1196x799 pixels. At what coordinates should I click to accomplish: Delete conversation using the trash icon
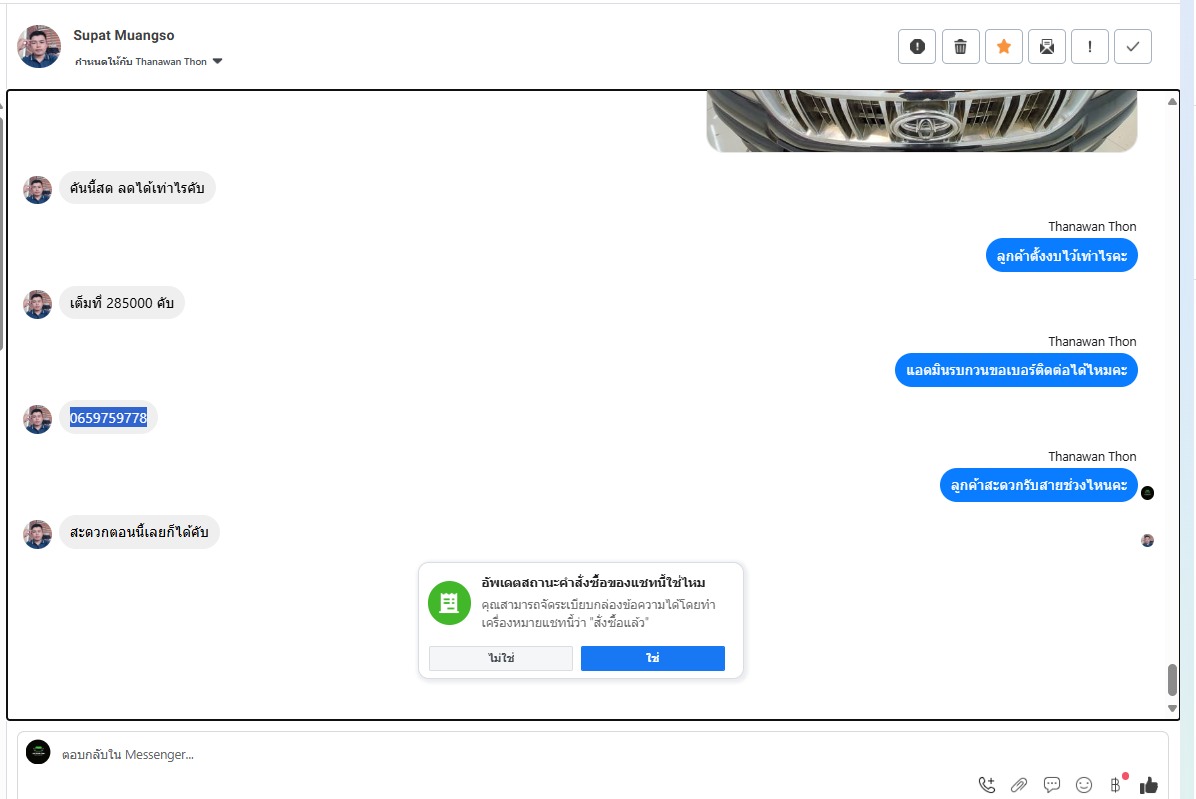point(960,47)
